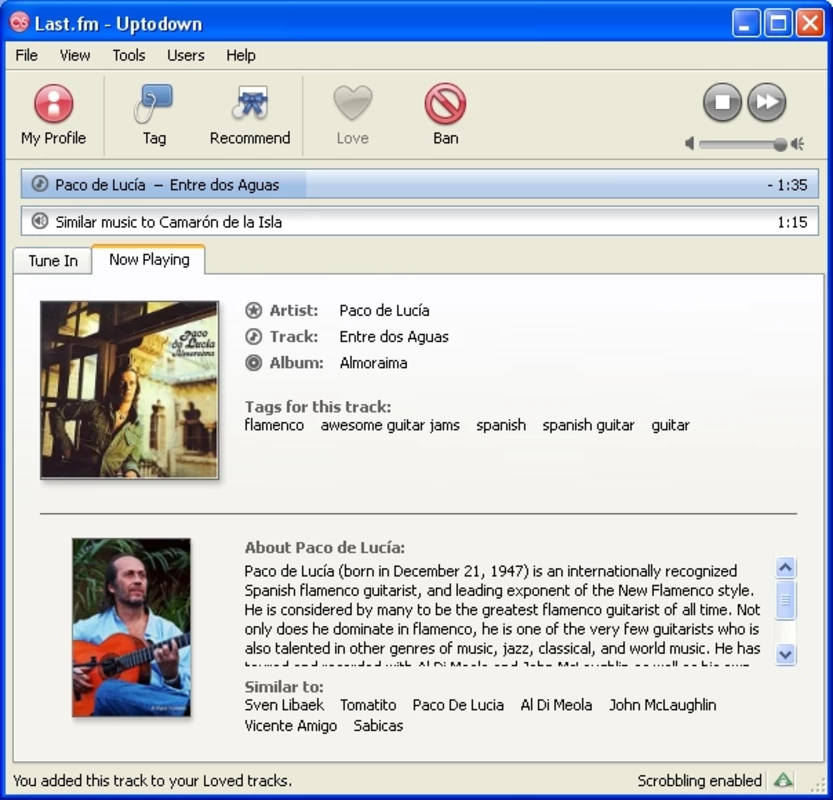
Task: Click the Almoraima album cover
Action: point(129,390)
